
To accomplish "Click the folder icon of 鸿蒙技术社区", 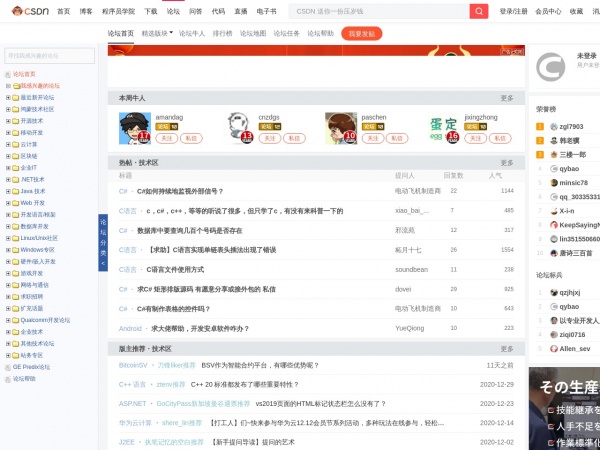I will tap(16, 109).
